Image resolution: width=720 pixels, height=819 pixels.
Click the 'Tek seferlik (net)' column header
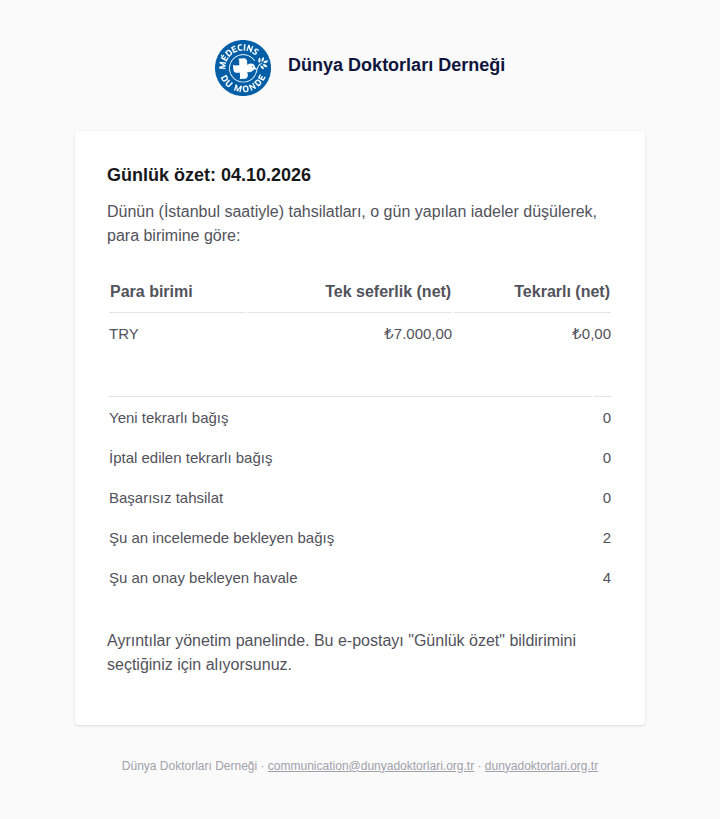point(388,291)
